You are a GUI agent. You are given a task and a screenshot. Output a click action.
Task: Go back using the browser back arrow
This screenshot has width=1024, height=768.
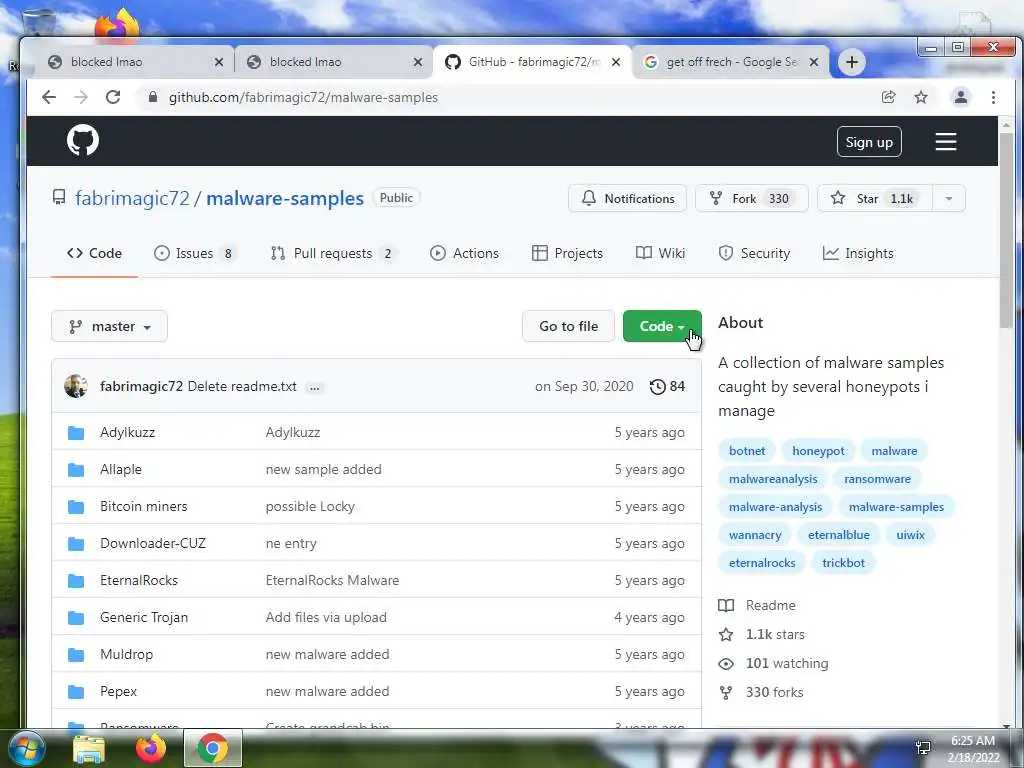pyautogui.click(x=49, y=97)
